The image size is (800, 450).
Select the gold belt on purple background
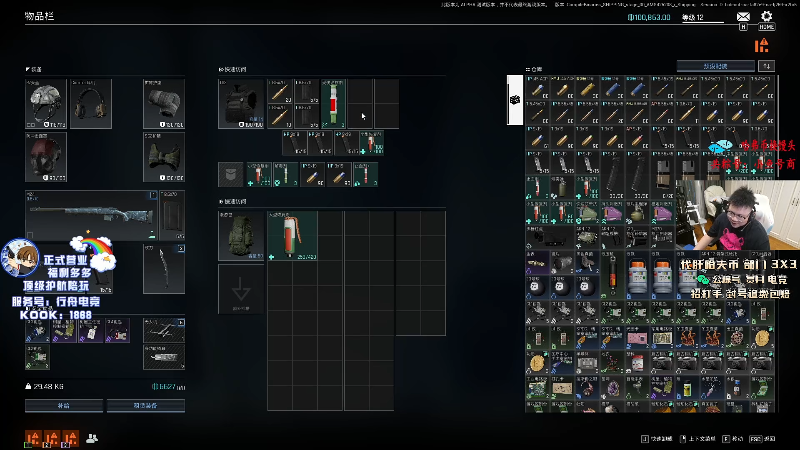537,263
